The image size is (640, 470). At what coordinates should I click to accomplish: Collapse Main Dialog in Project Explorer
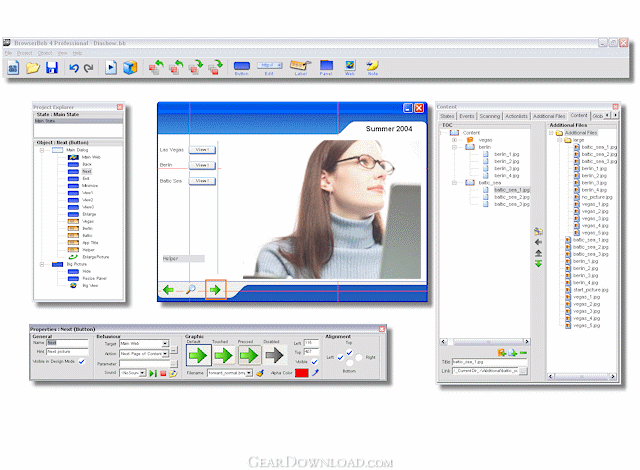point(42,150)
